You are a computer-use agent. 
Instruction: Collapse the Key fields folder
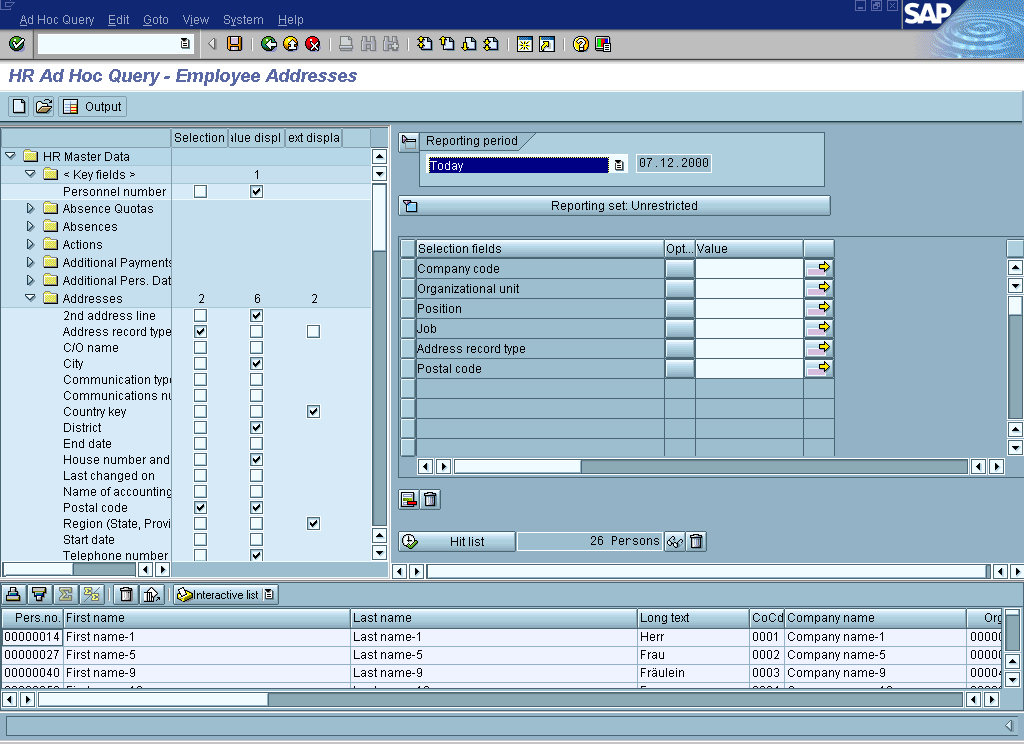(x=30, y=174)
